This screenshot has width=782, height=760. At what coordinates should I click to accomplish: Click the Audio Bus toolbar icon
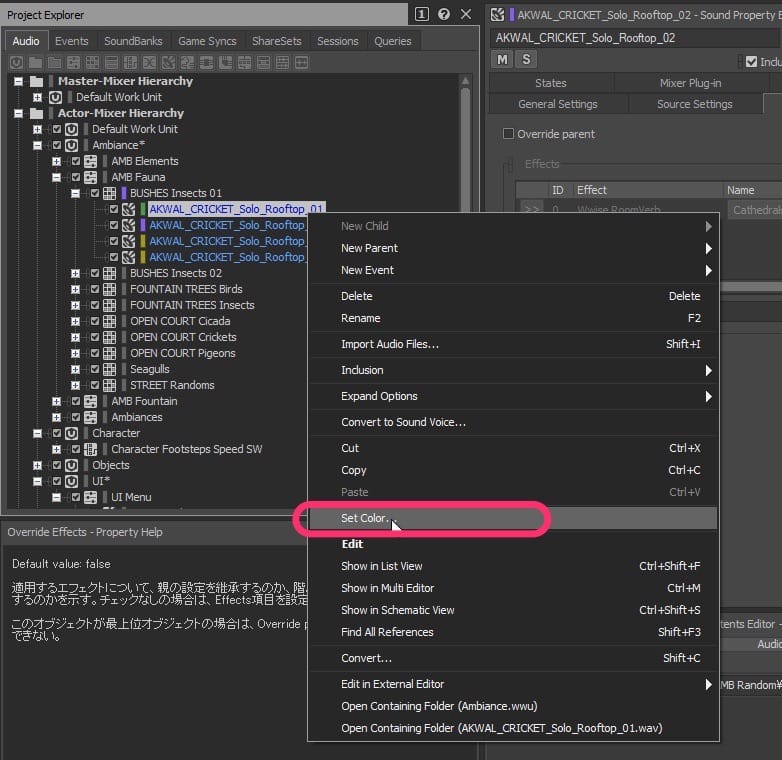click(x=206, y=62)
